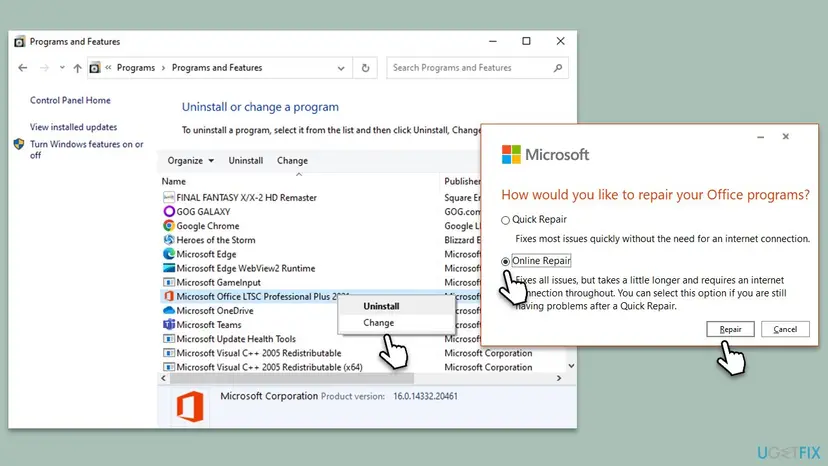828x466 pixels.
Task: Select the Microsoft Teams row text
Action: click(x=209, y=325)
